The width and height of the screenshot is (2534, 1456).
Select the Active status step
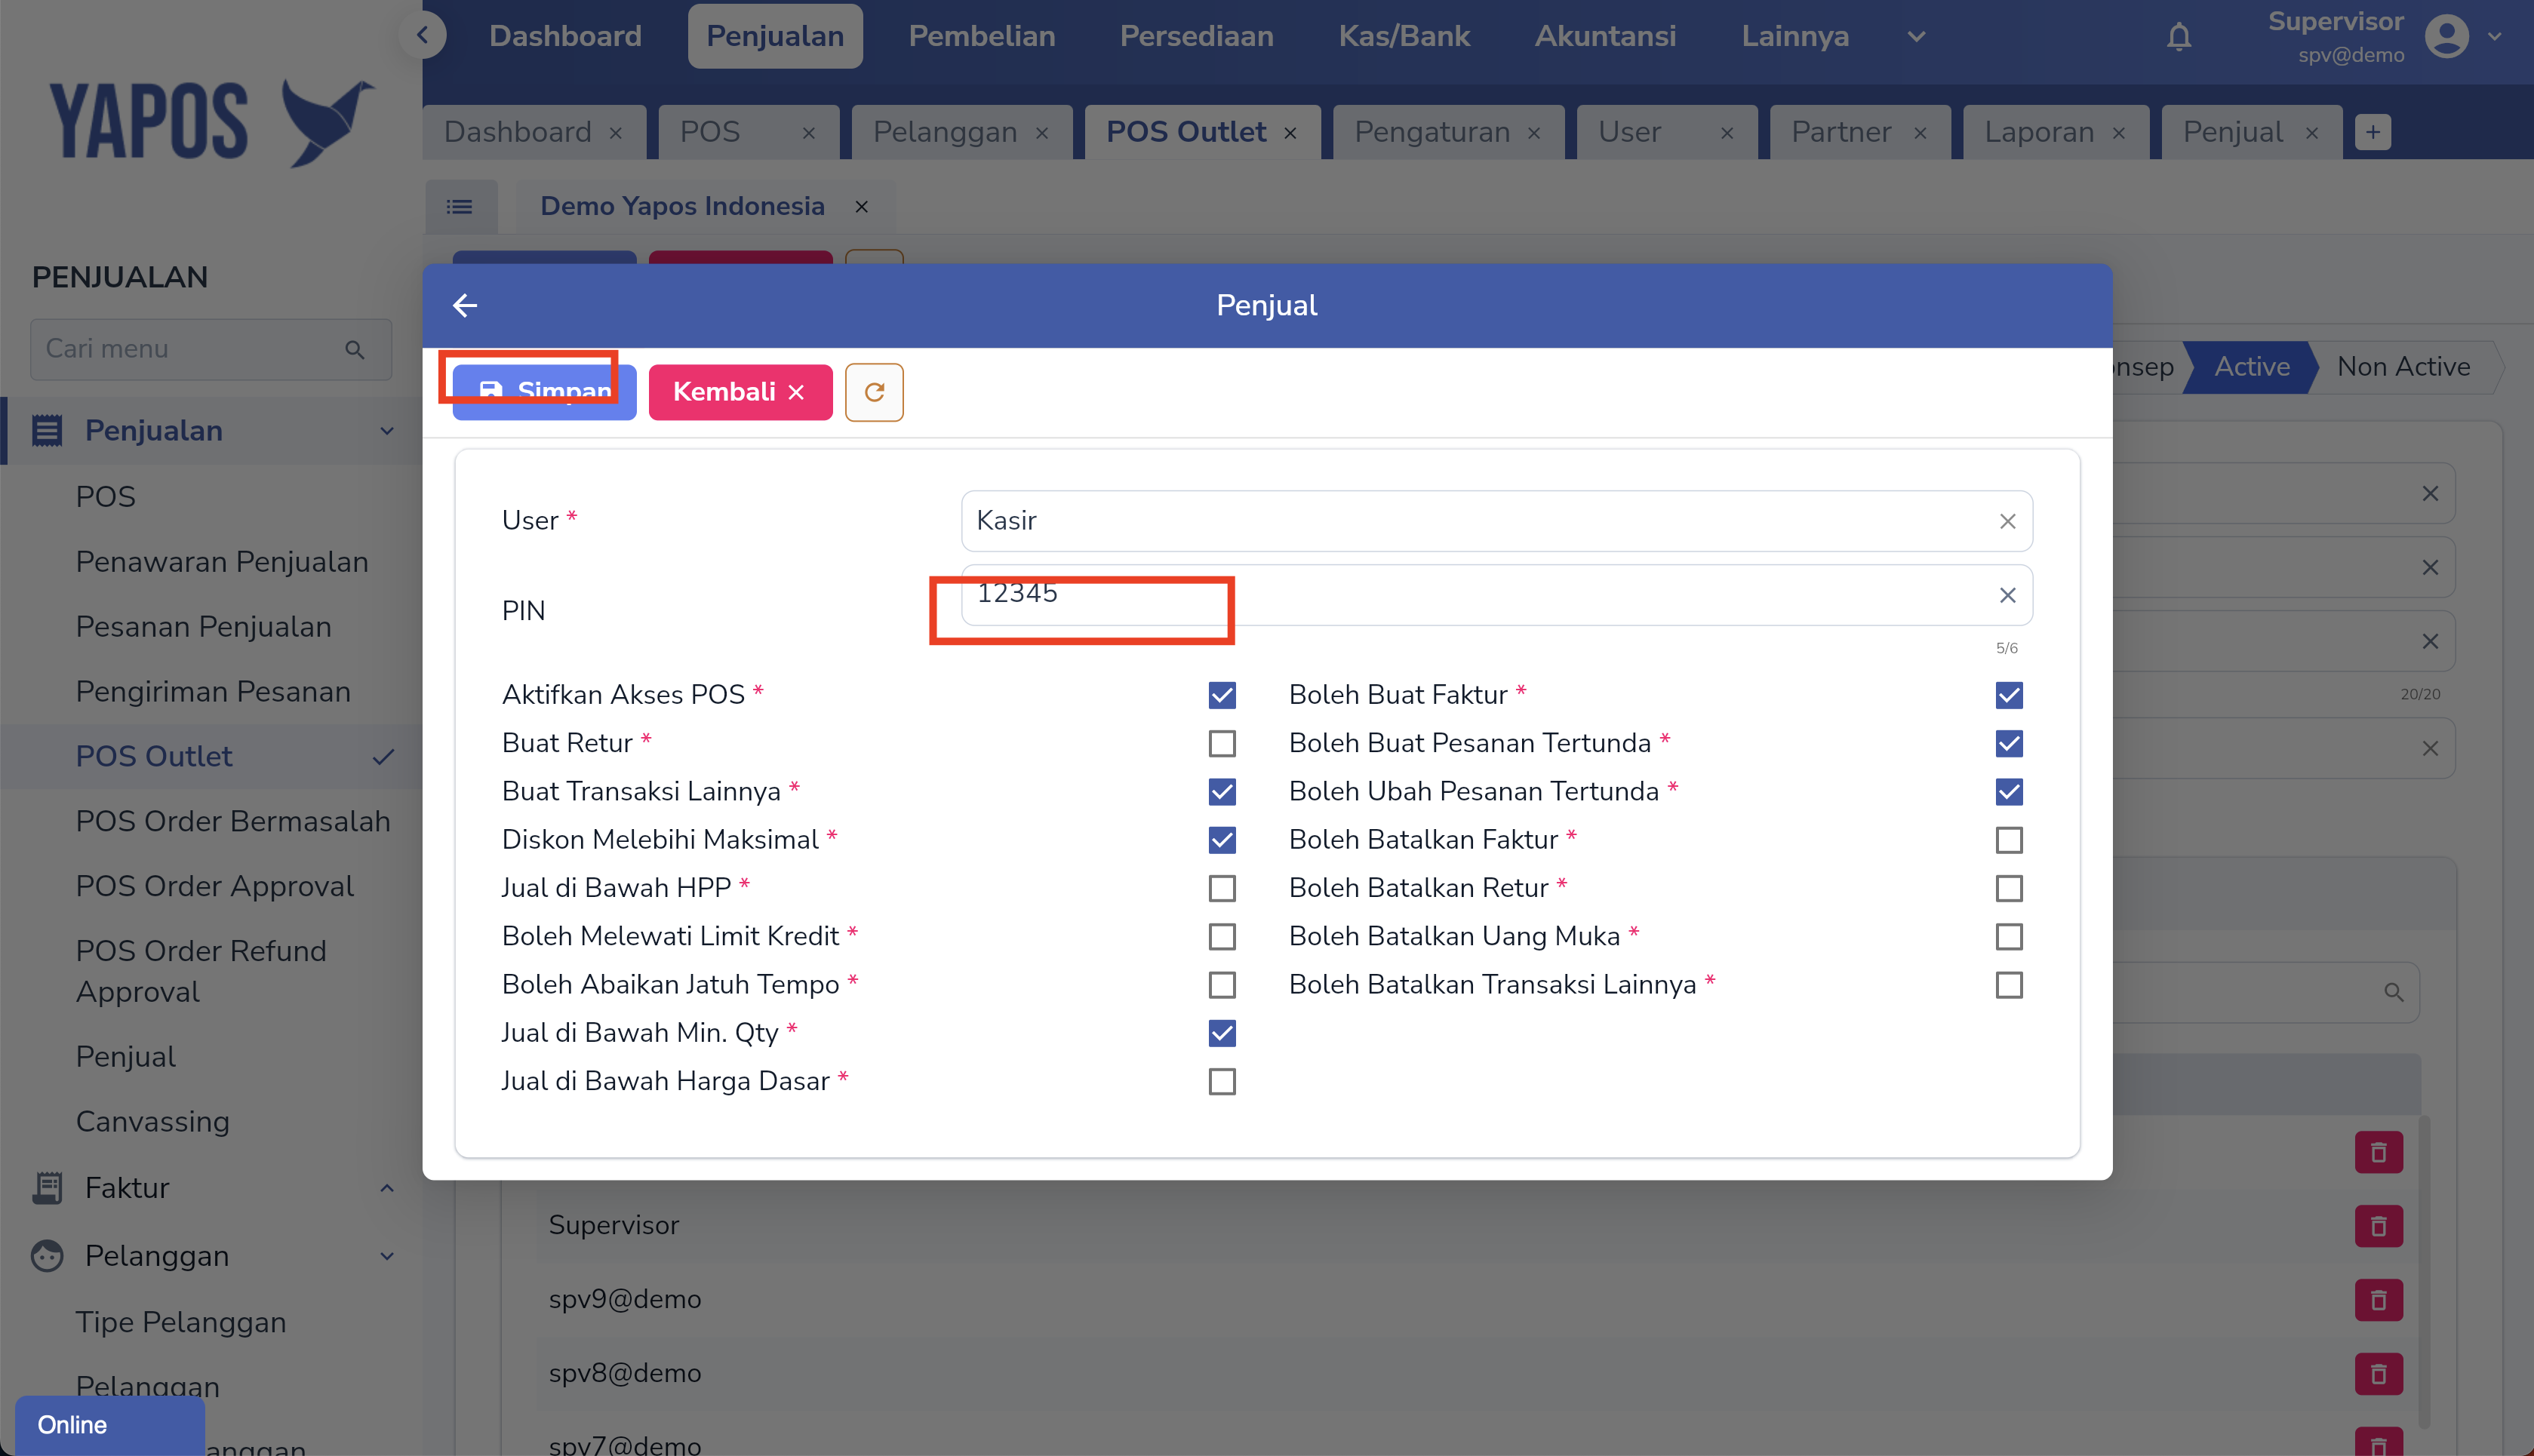(2251, 367)
